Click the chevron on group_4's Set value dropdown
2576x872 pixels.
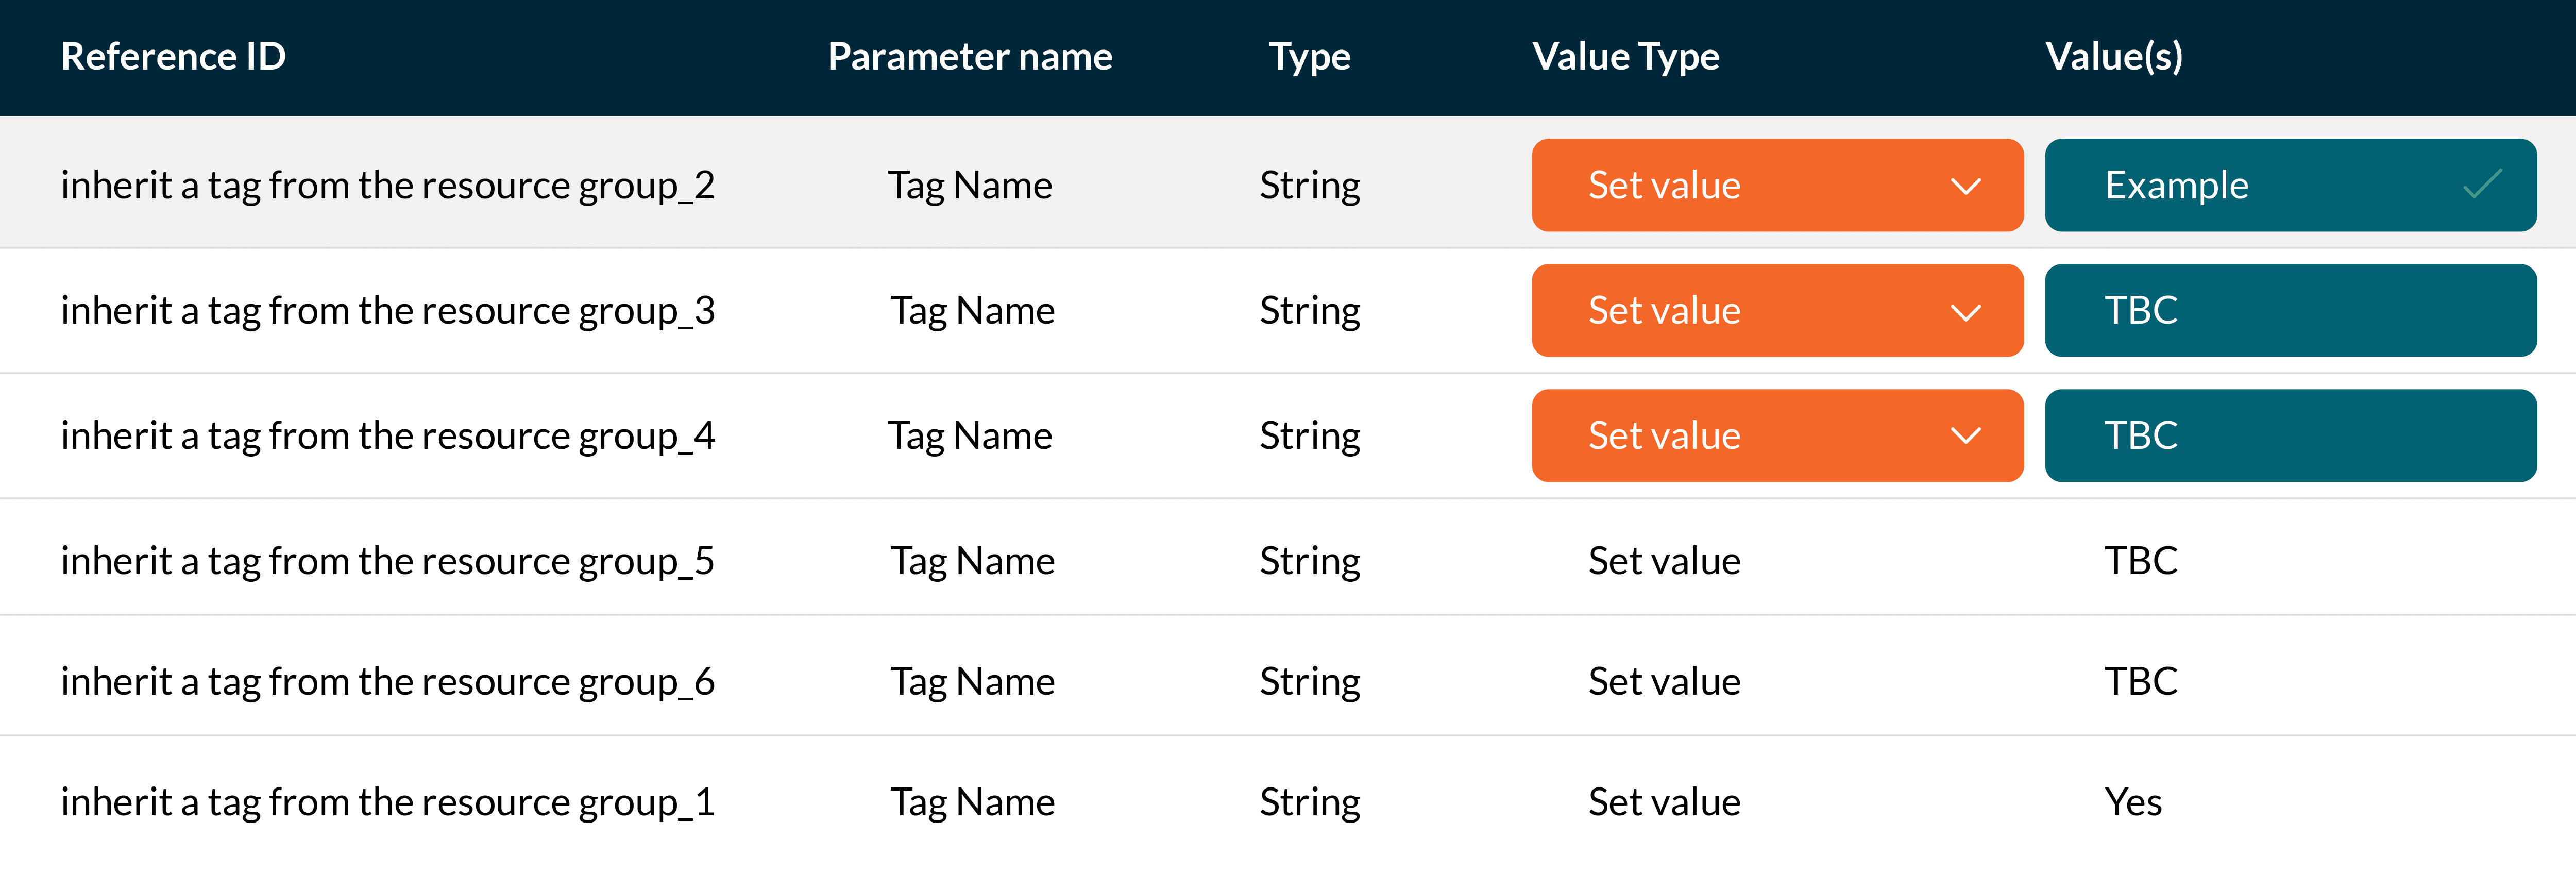pos(1965,435)
